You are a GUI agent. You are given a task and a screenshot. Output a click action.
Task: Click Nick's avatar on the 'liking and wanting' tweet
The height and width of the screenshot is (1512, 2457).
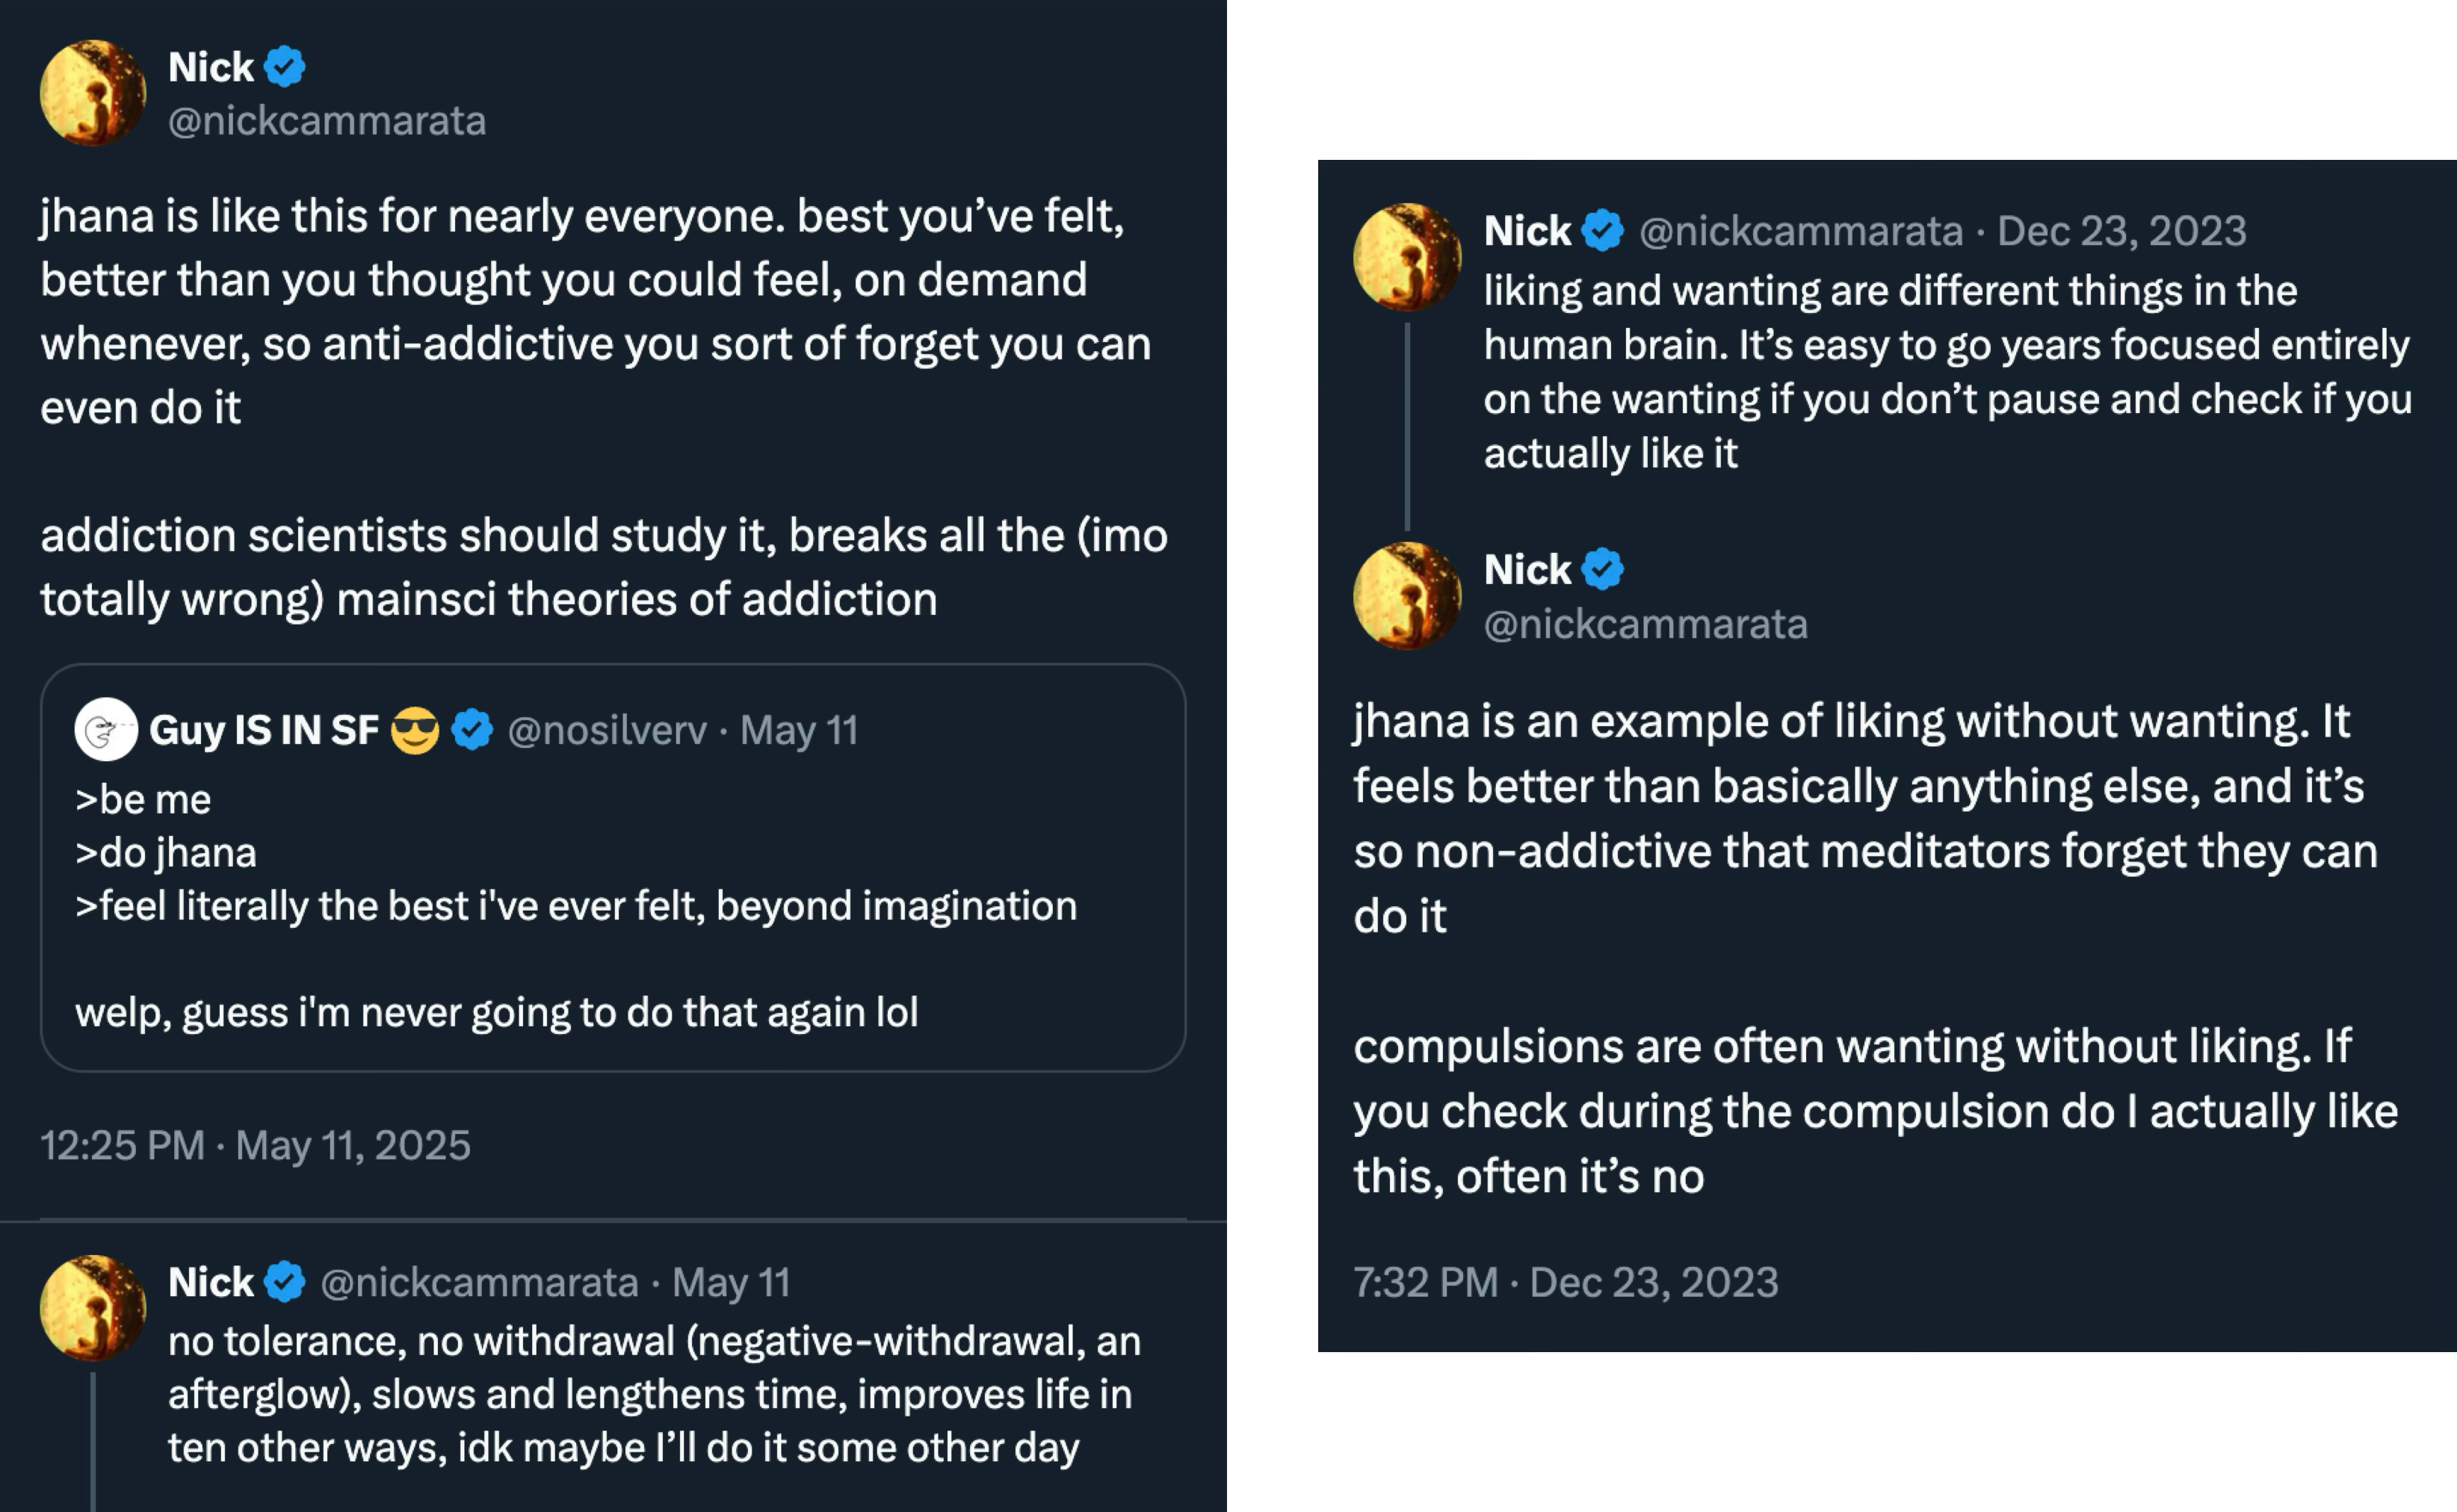(x=1407, y=257)
